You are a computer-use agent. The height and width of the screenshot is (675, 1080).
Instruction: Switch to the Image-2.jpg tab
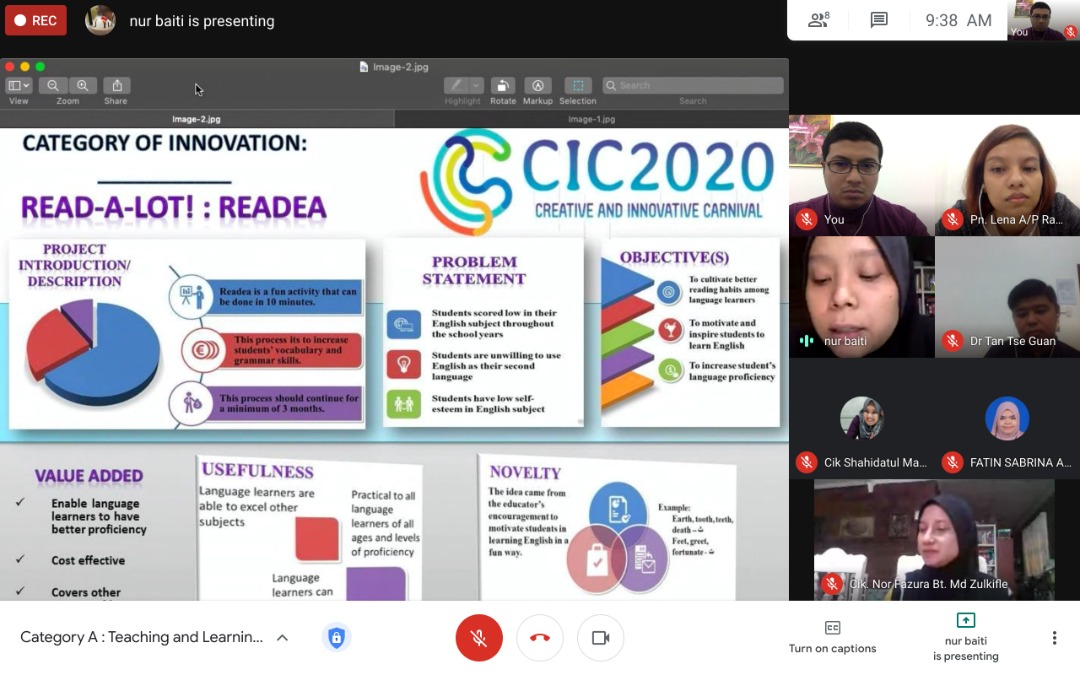[196, 119]
